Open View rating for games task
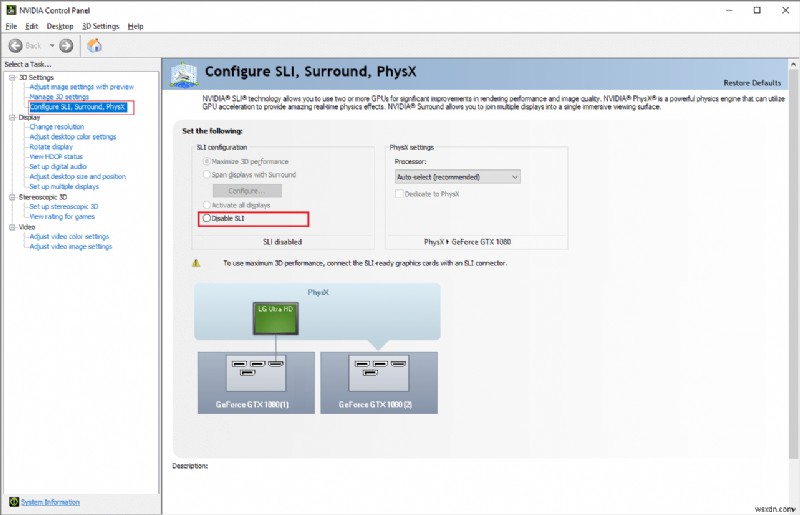The image size is (800, 515). (x=62, y=216)
